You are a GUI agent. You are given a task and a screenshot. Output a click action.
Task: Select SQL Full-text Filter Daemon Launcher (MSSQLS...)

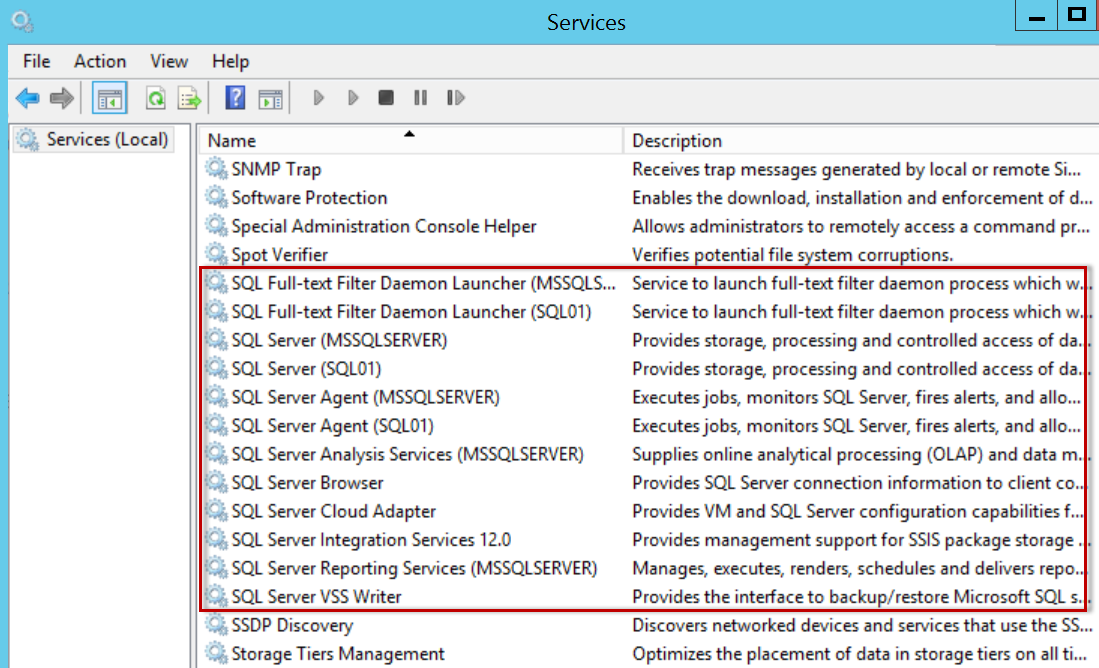pyautogui.click(x=423, y=283)
